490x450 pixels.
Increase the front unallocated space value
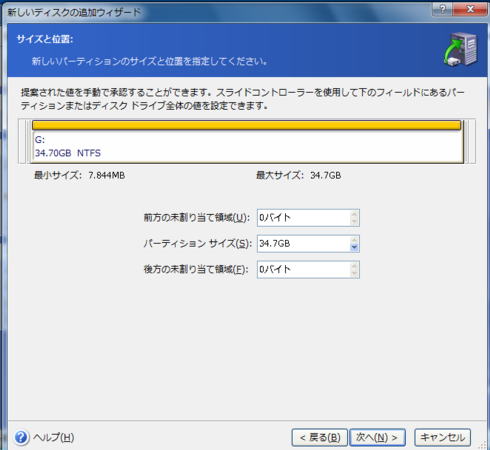tap(354, 214)
